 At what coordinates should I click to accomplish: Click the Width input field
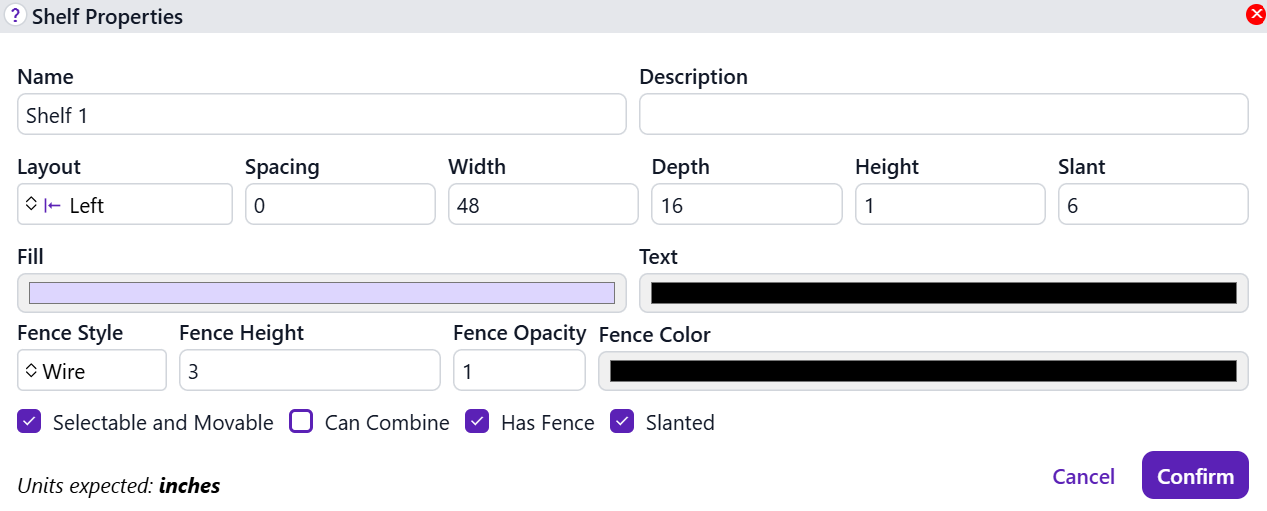point(543,205)
